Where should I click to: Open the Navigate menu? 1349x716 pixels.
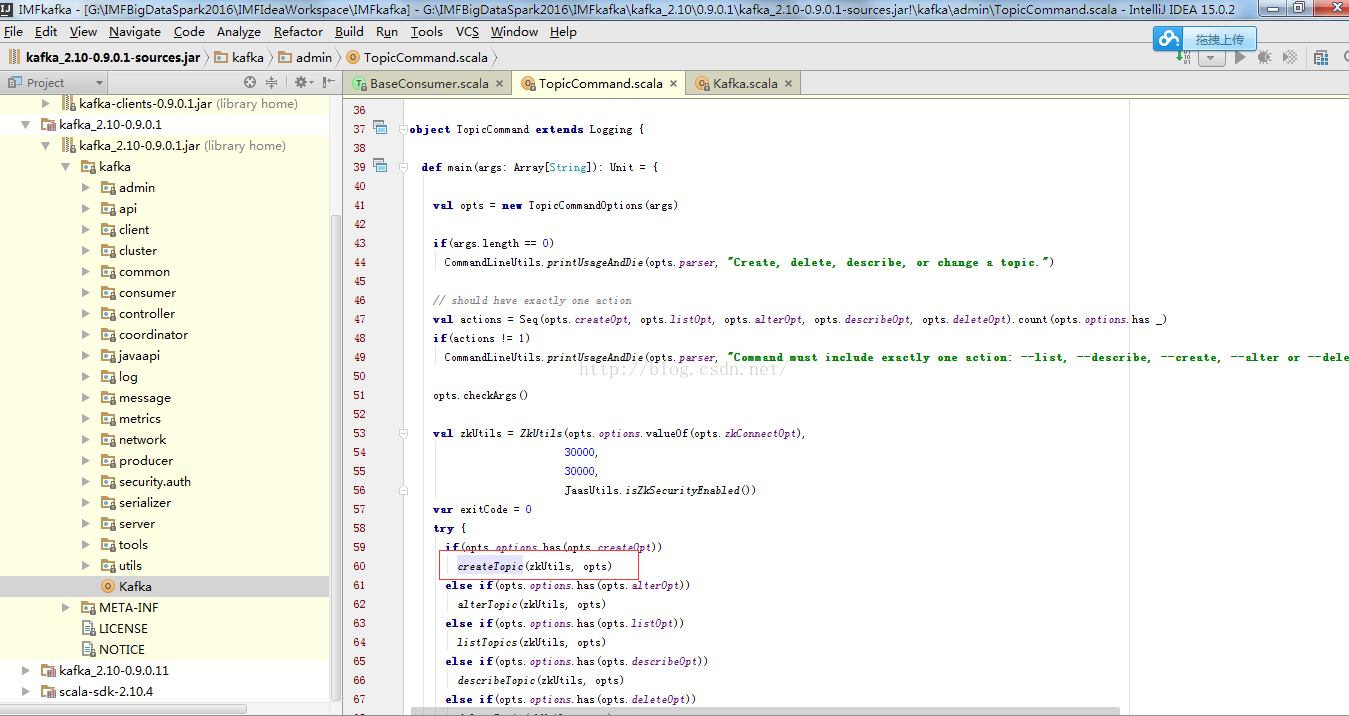[135, 32]
